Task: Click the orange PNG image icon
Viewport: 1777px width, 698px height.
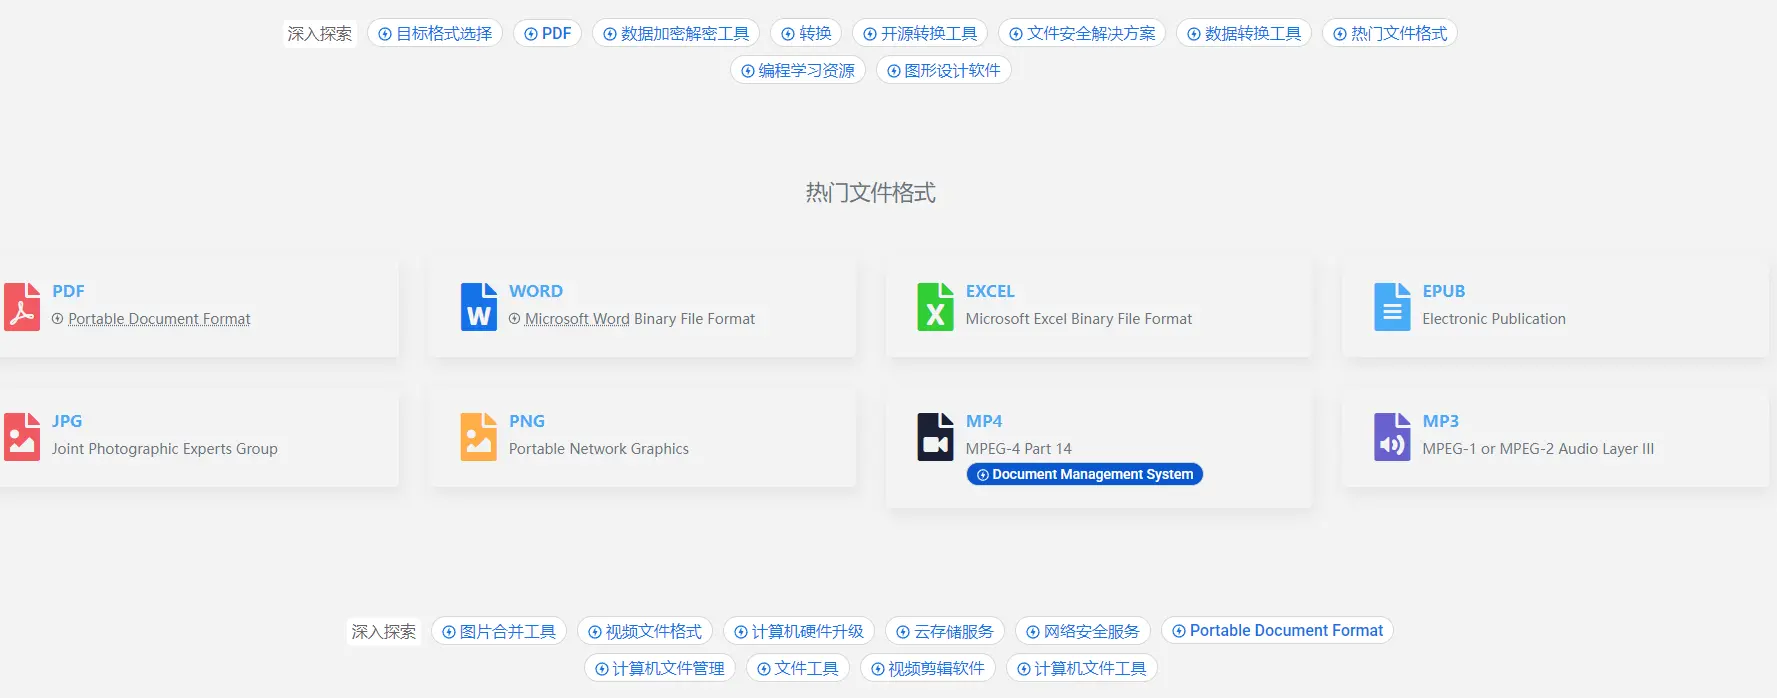Action: (479, 437)
